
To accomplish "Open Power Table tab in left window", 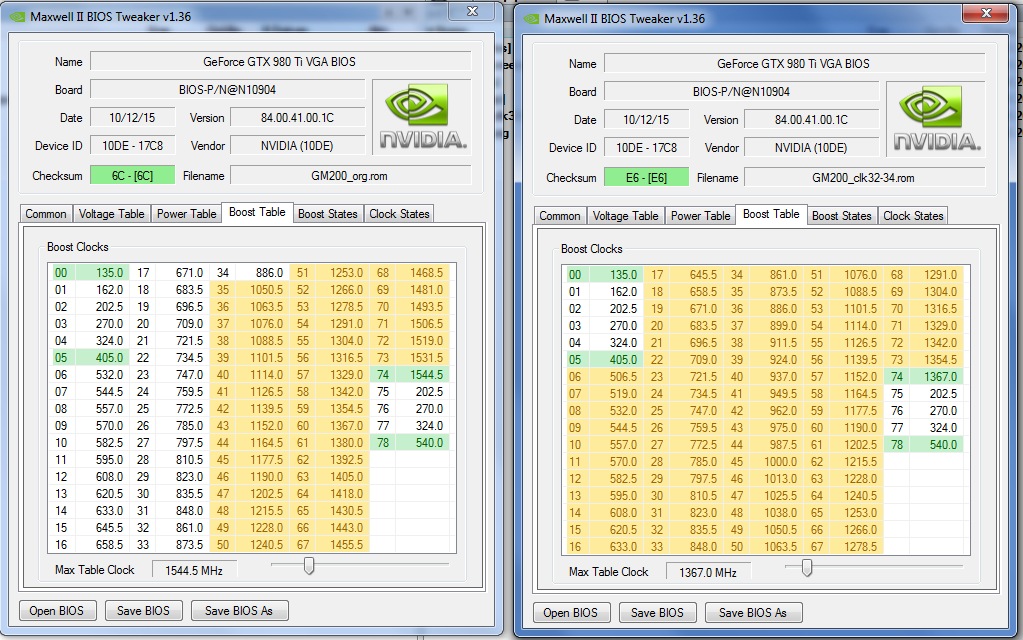I will click(x=187, y=214).
